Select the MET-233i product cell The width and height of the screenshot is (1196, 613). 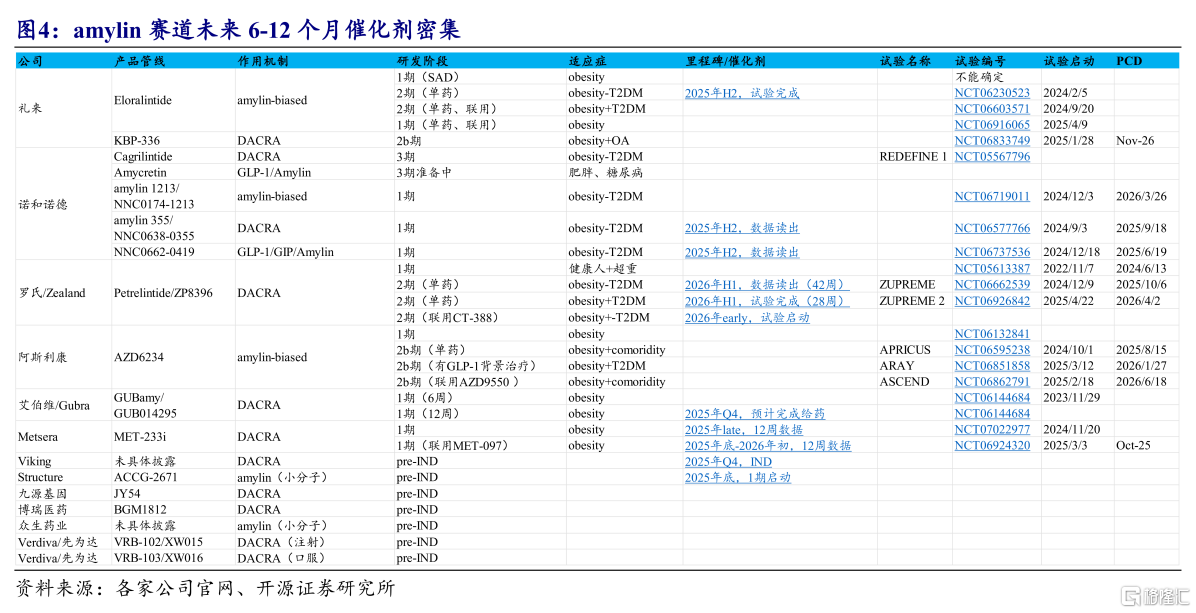pos(140,438)
